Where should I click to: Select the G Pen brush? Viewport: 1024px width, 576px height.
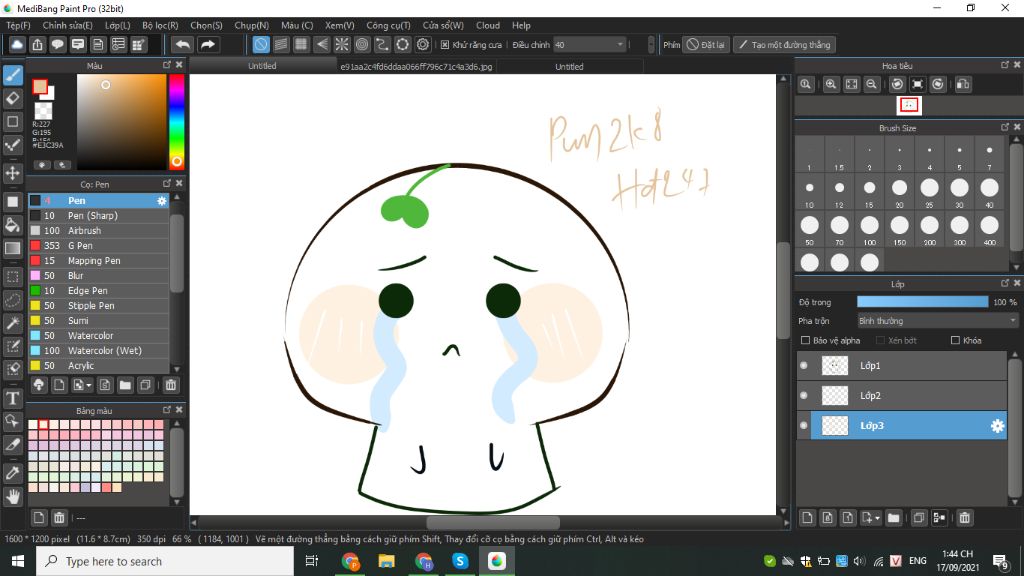(x=99, y=246)
